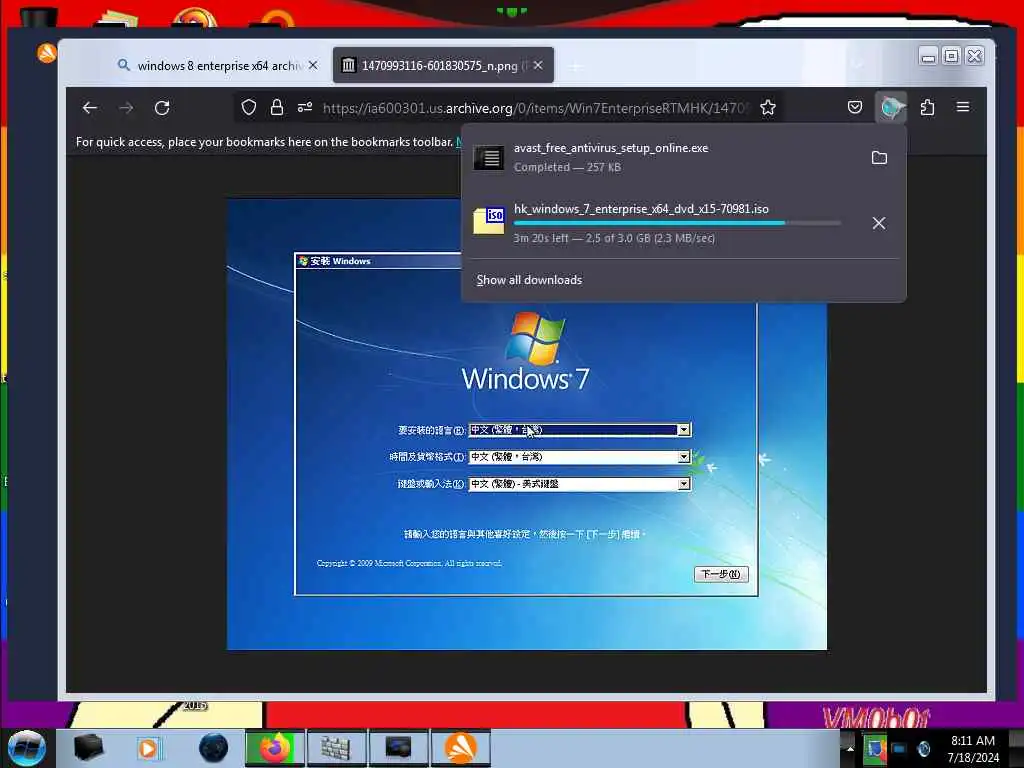
Task: Open the brick wall firewall taskbar icon
Action: pyautogui.click(x=336, y=748)
